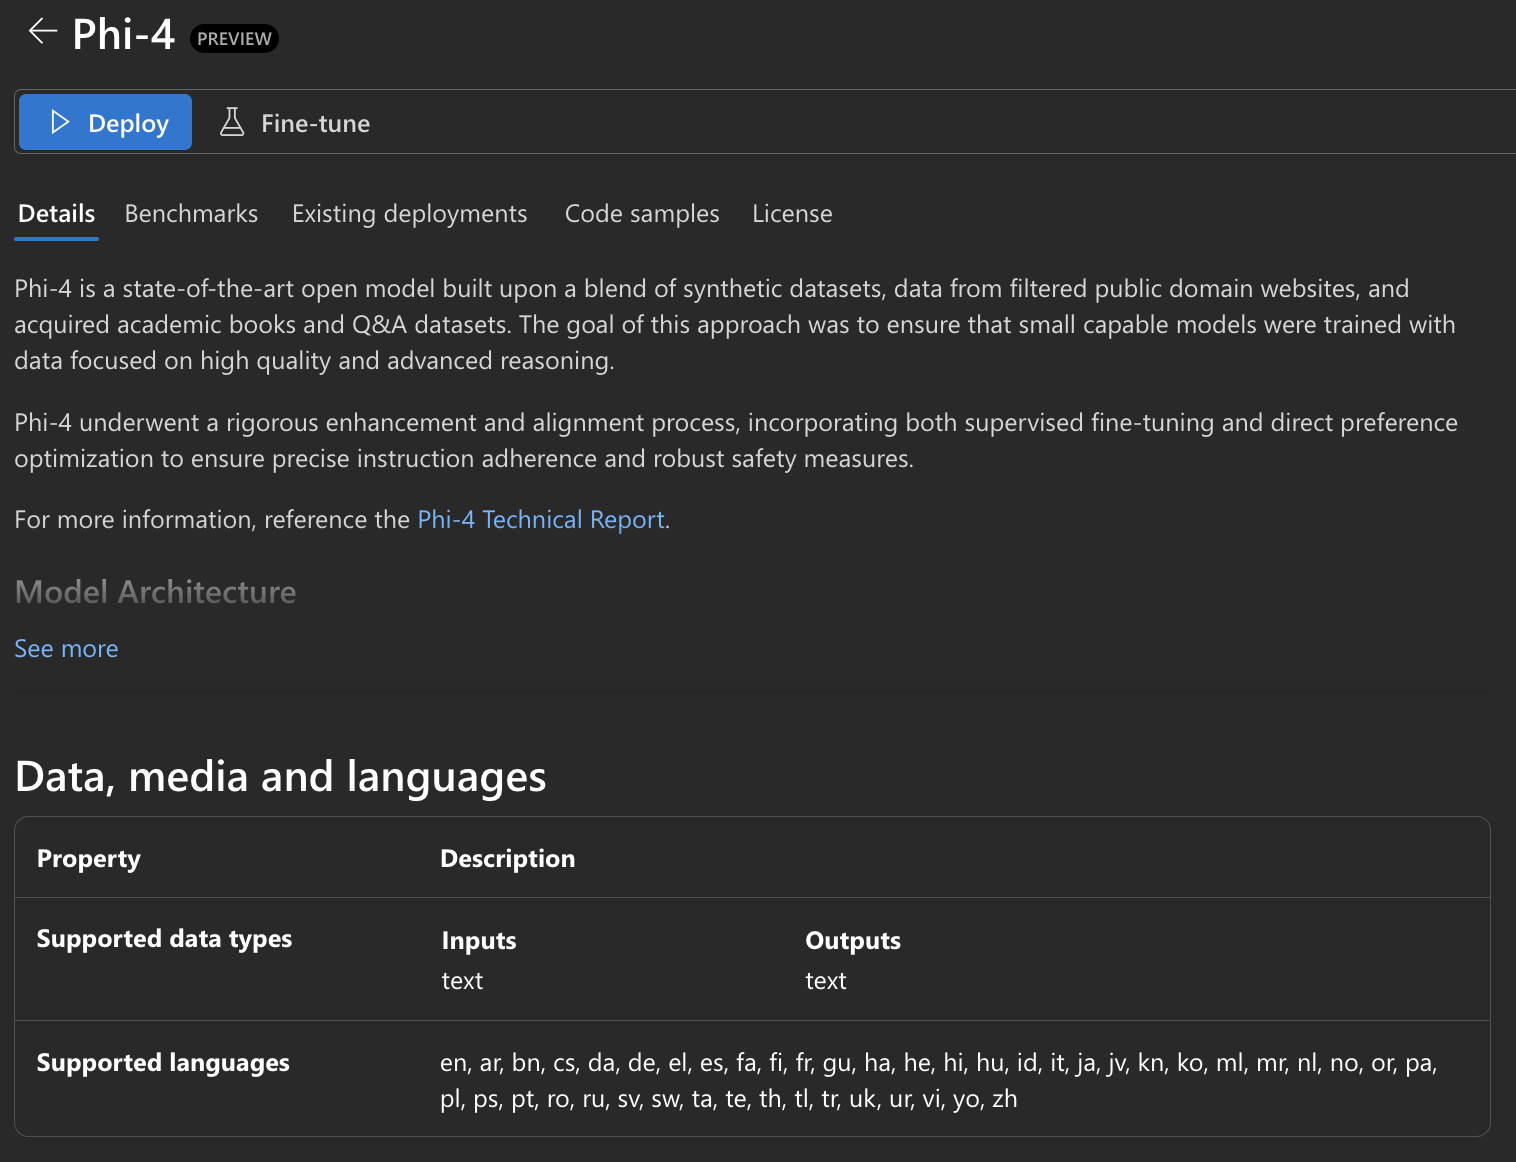The width and height of the screenshot is (1516, 1162).
Task: Open the Existing deployments tab
Action: point(409,214)
